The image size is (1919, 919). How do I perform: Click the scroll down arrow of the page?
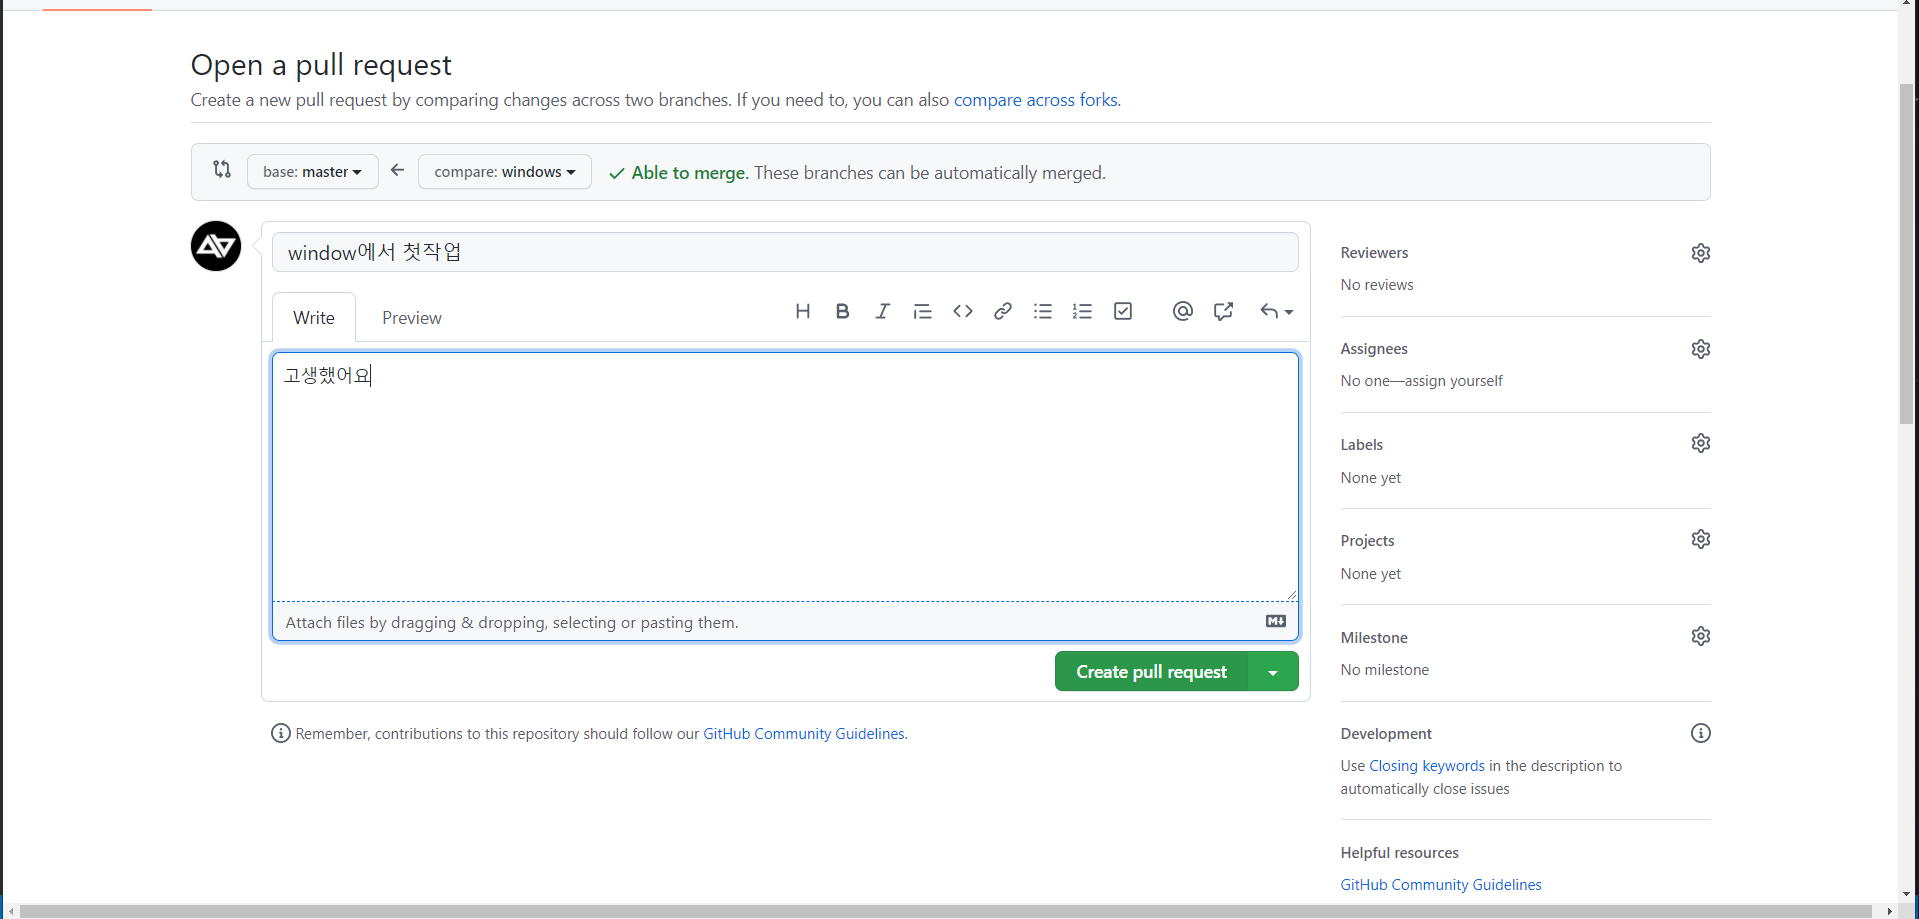(x=1906, y=894)
